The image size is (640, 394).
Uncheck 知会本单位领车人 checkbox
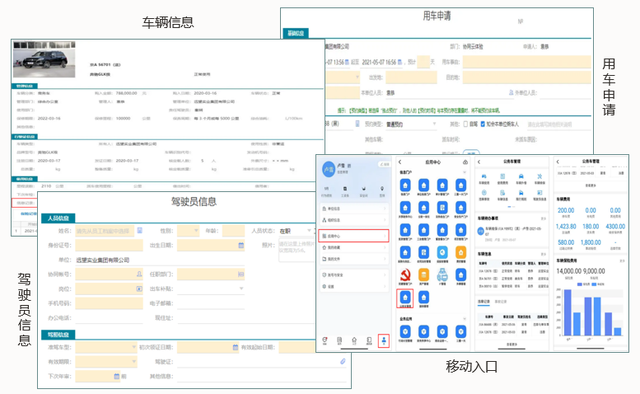(x=483, y=124)
